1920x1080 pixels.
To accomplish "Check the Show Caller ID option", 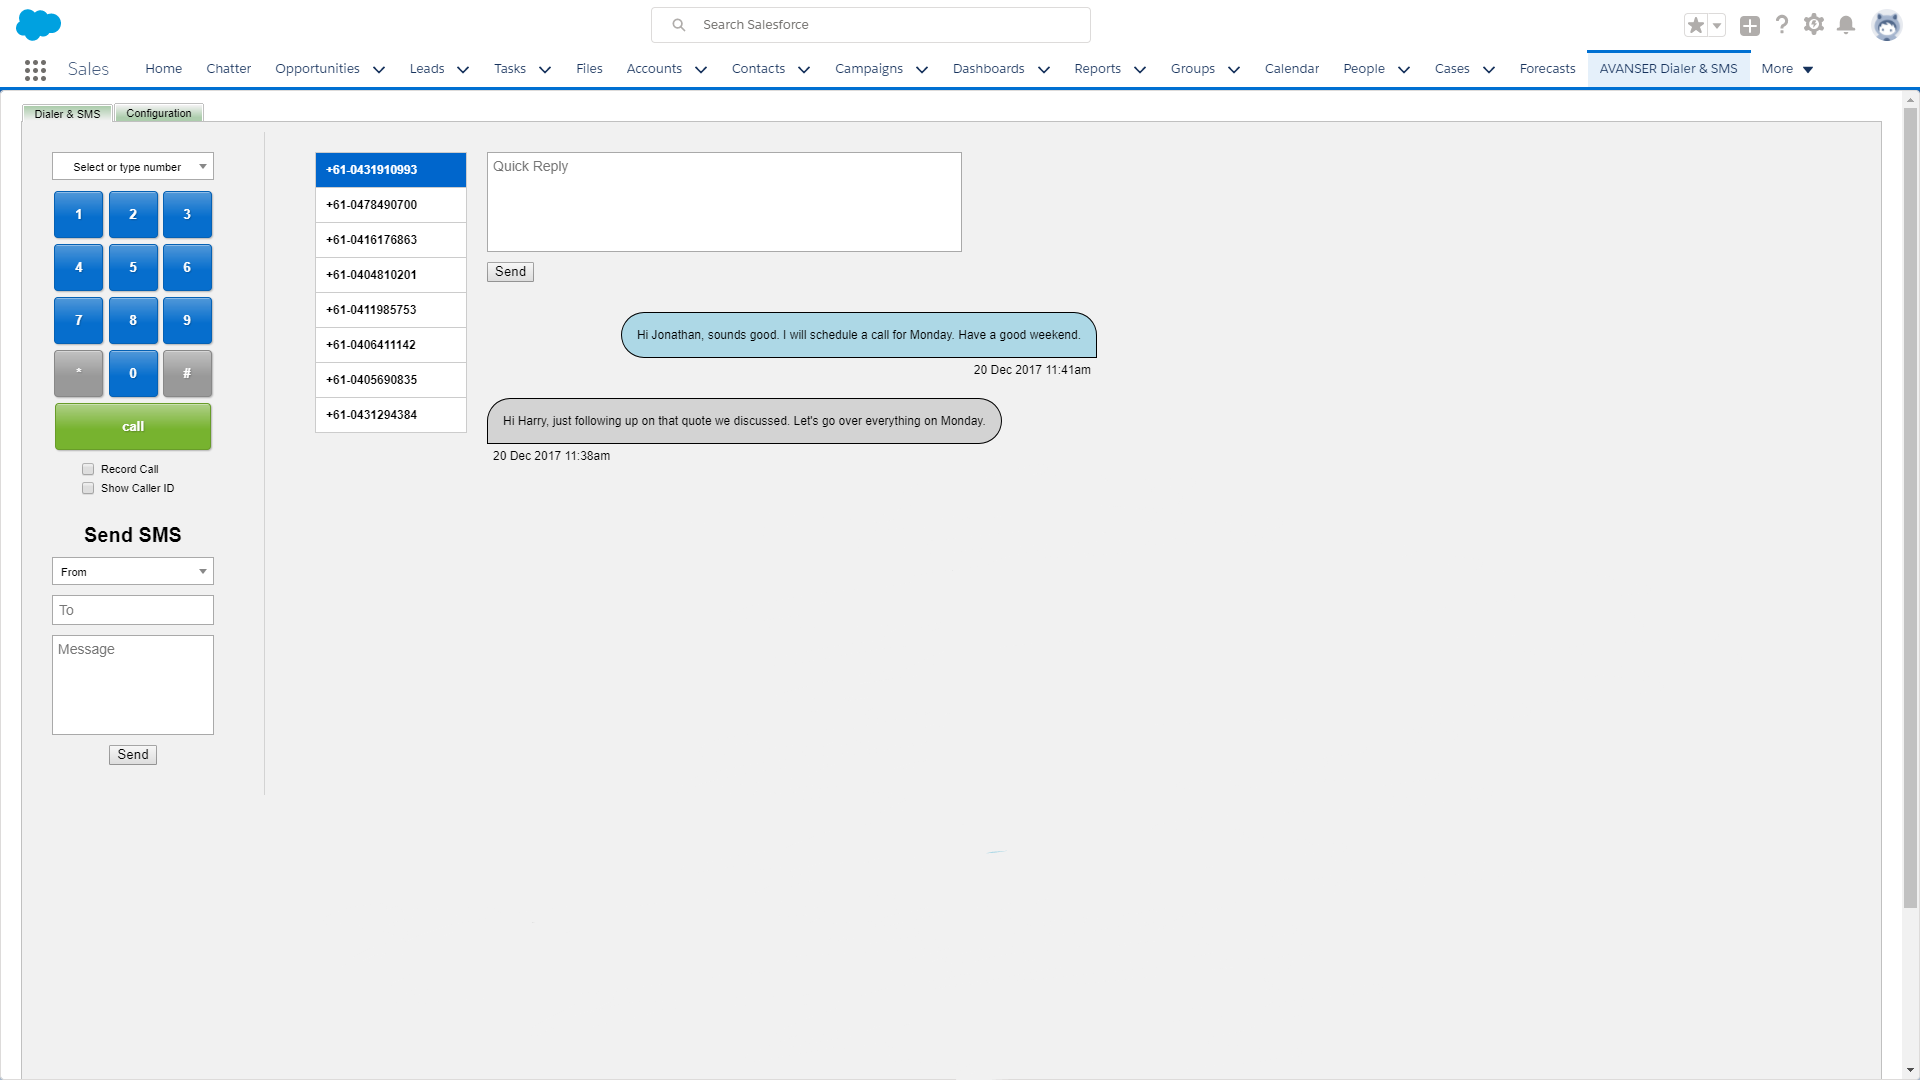I will click(x=88, y=488).
